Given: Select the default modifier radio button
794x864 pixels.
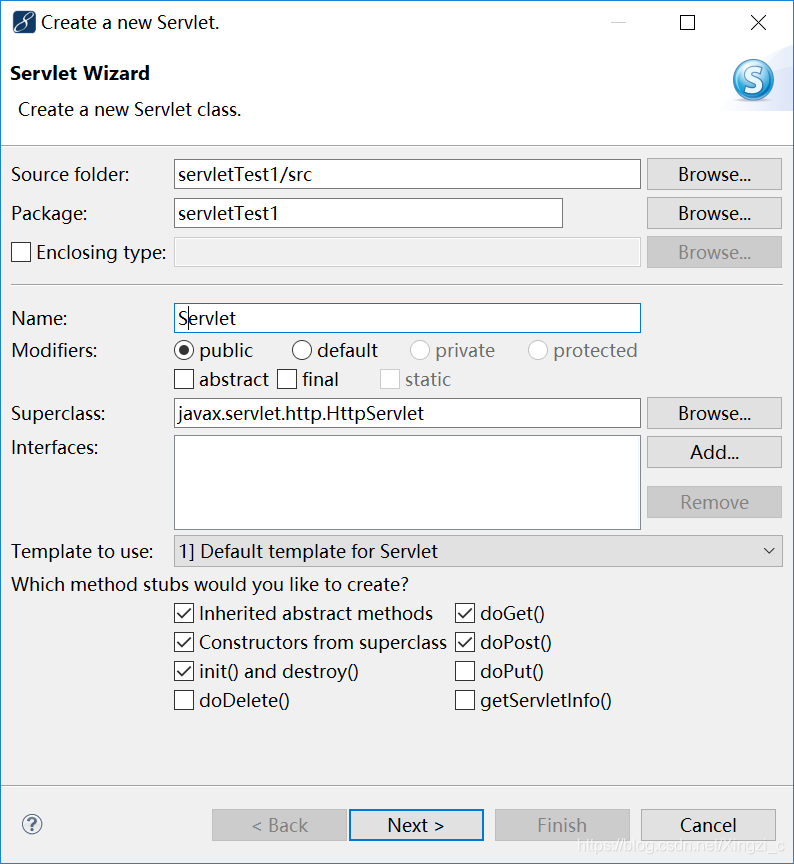Looking at the screenshot, I should click(302, 350).
